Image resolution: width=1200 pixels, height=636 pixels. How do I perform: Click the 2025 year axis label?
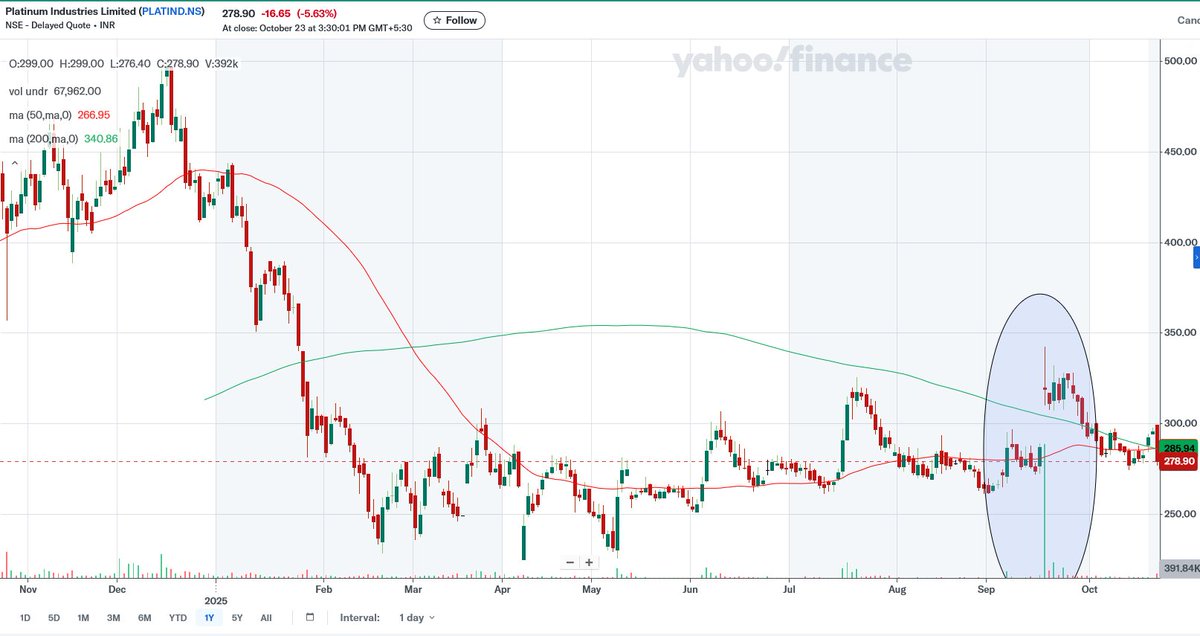[x=217, y=601]
